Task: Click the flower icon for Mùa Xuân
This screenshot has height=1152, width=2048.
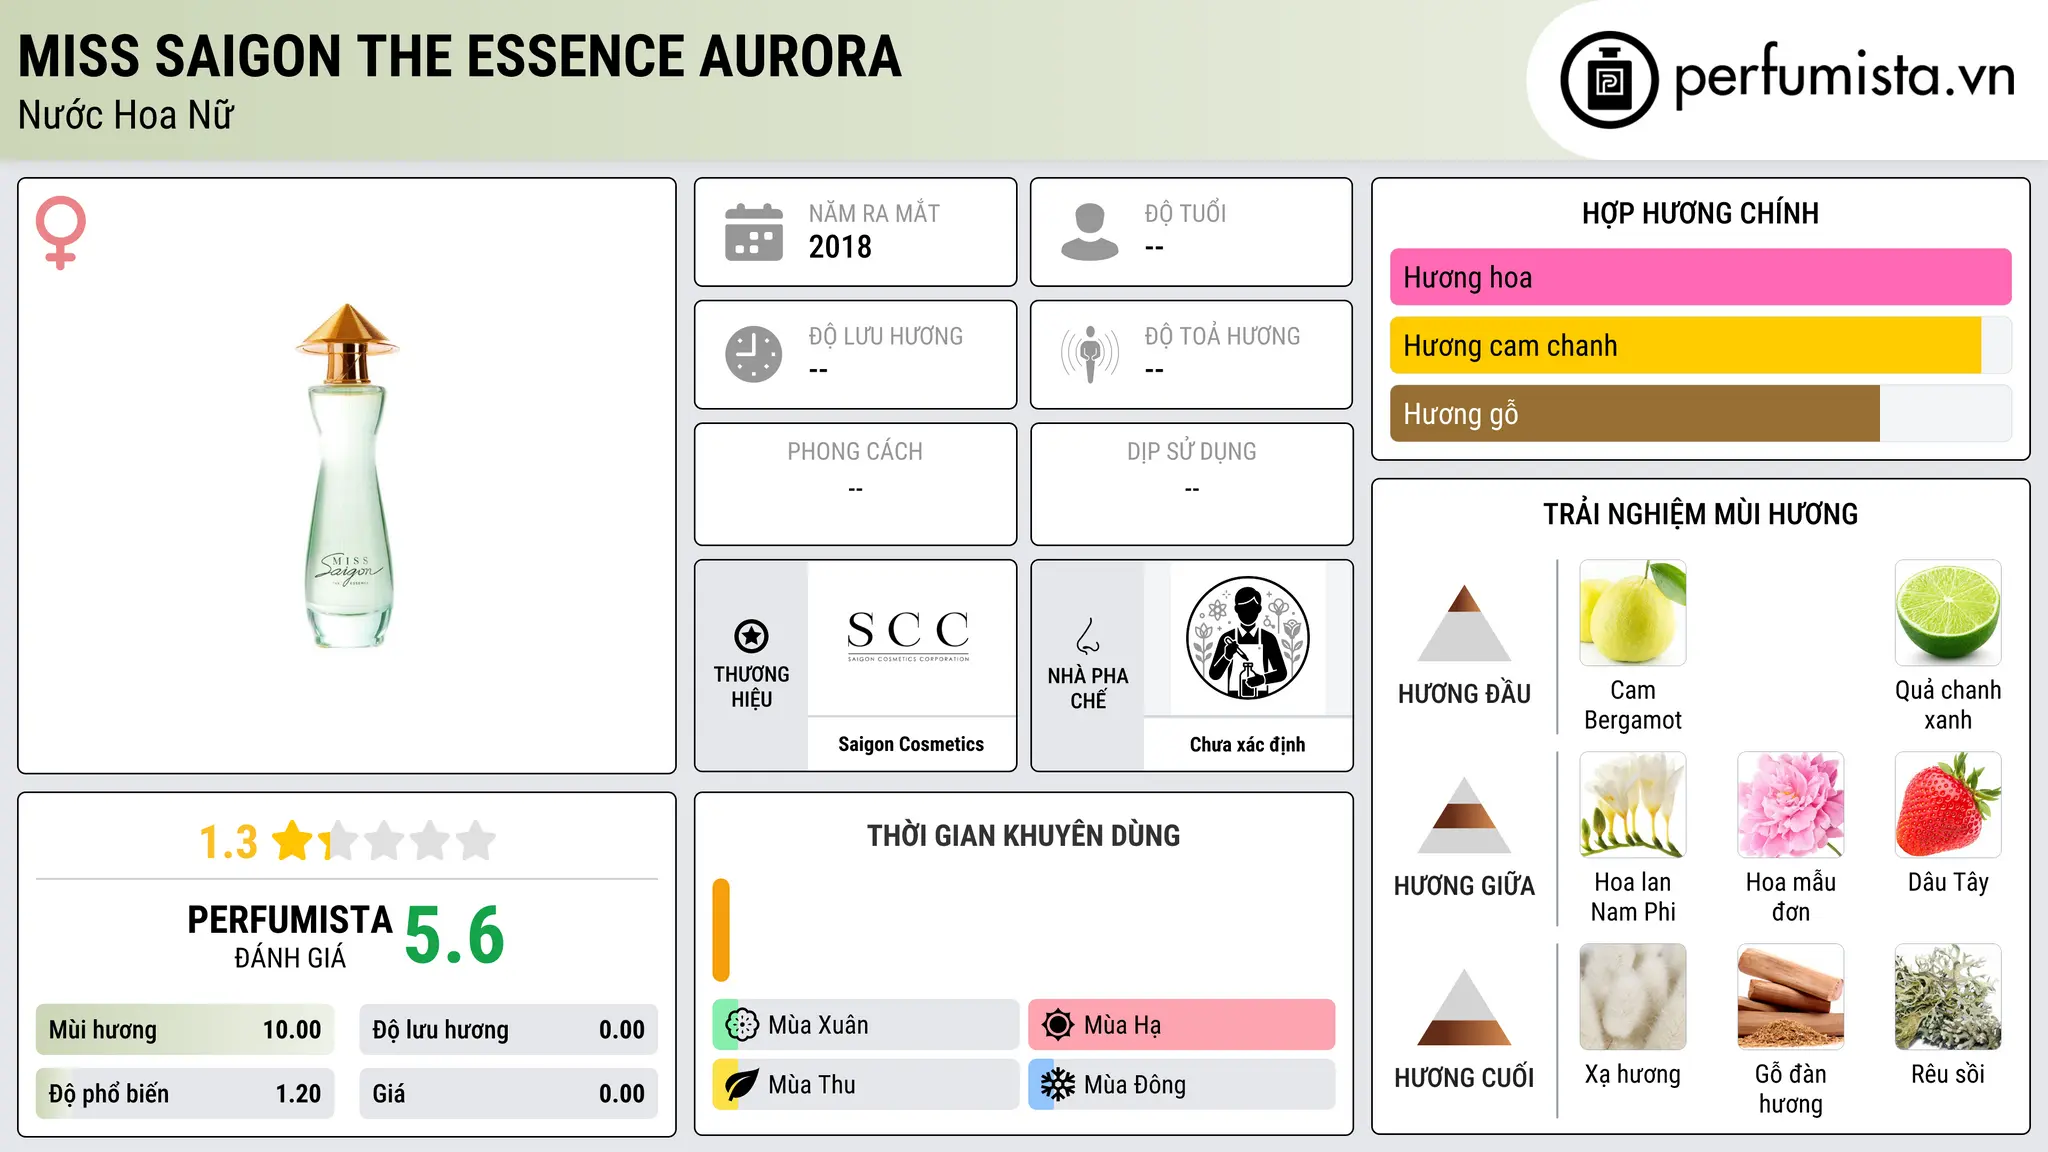Action: 742,1025
